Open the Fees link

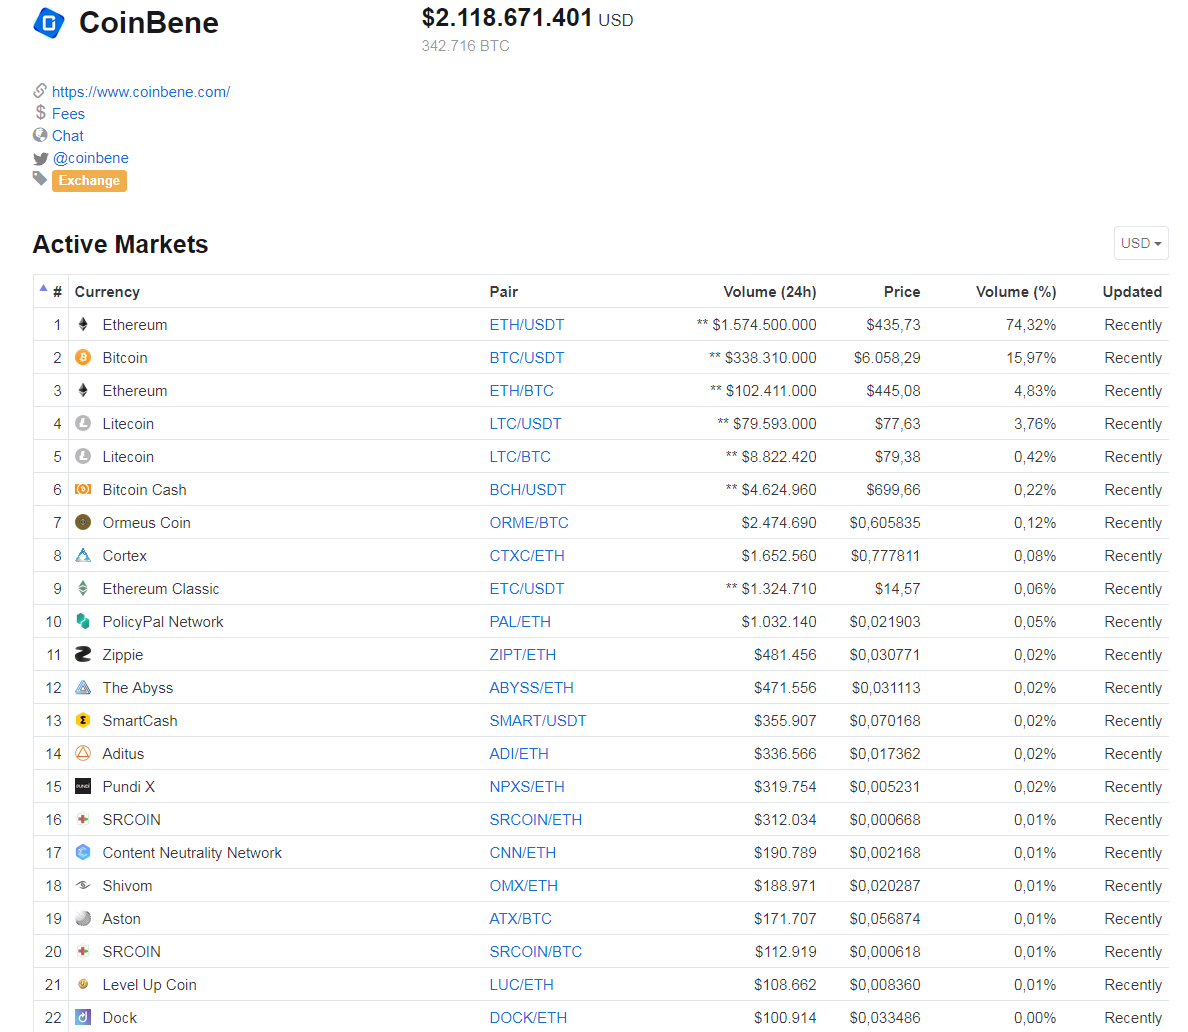(68, 114)
